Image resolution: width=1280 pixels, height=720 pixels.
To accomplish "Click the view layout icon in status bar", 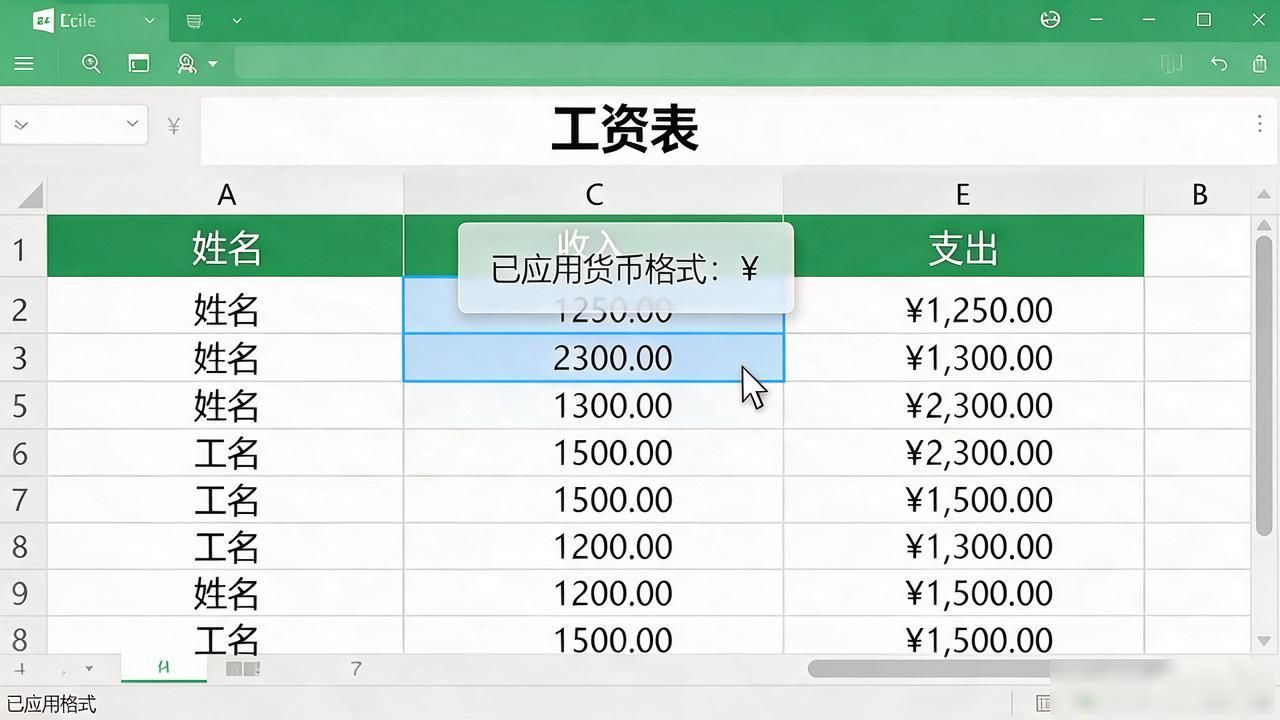I will 1043,703.
